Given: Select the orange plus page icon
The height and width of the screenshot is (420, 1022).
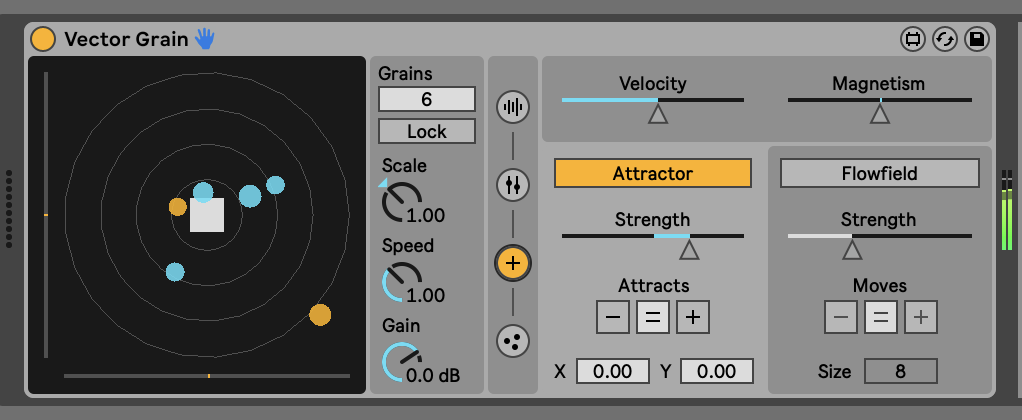Looking at the screenshot, I should pyautogui.click(x=513, y=263).
